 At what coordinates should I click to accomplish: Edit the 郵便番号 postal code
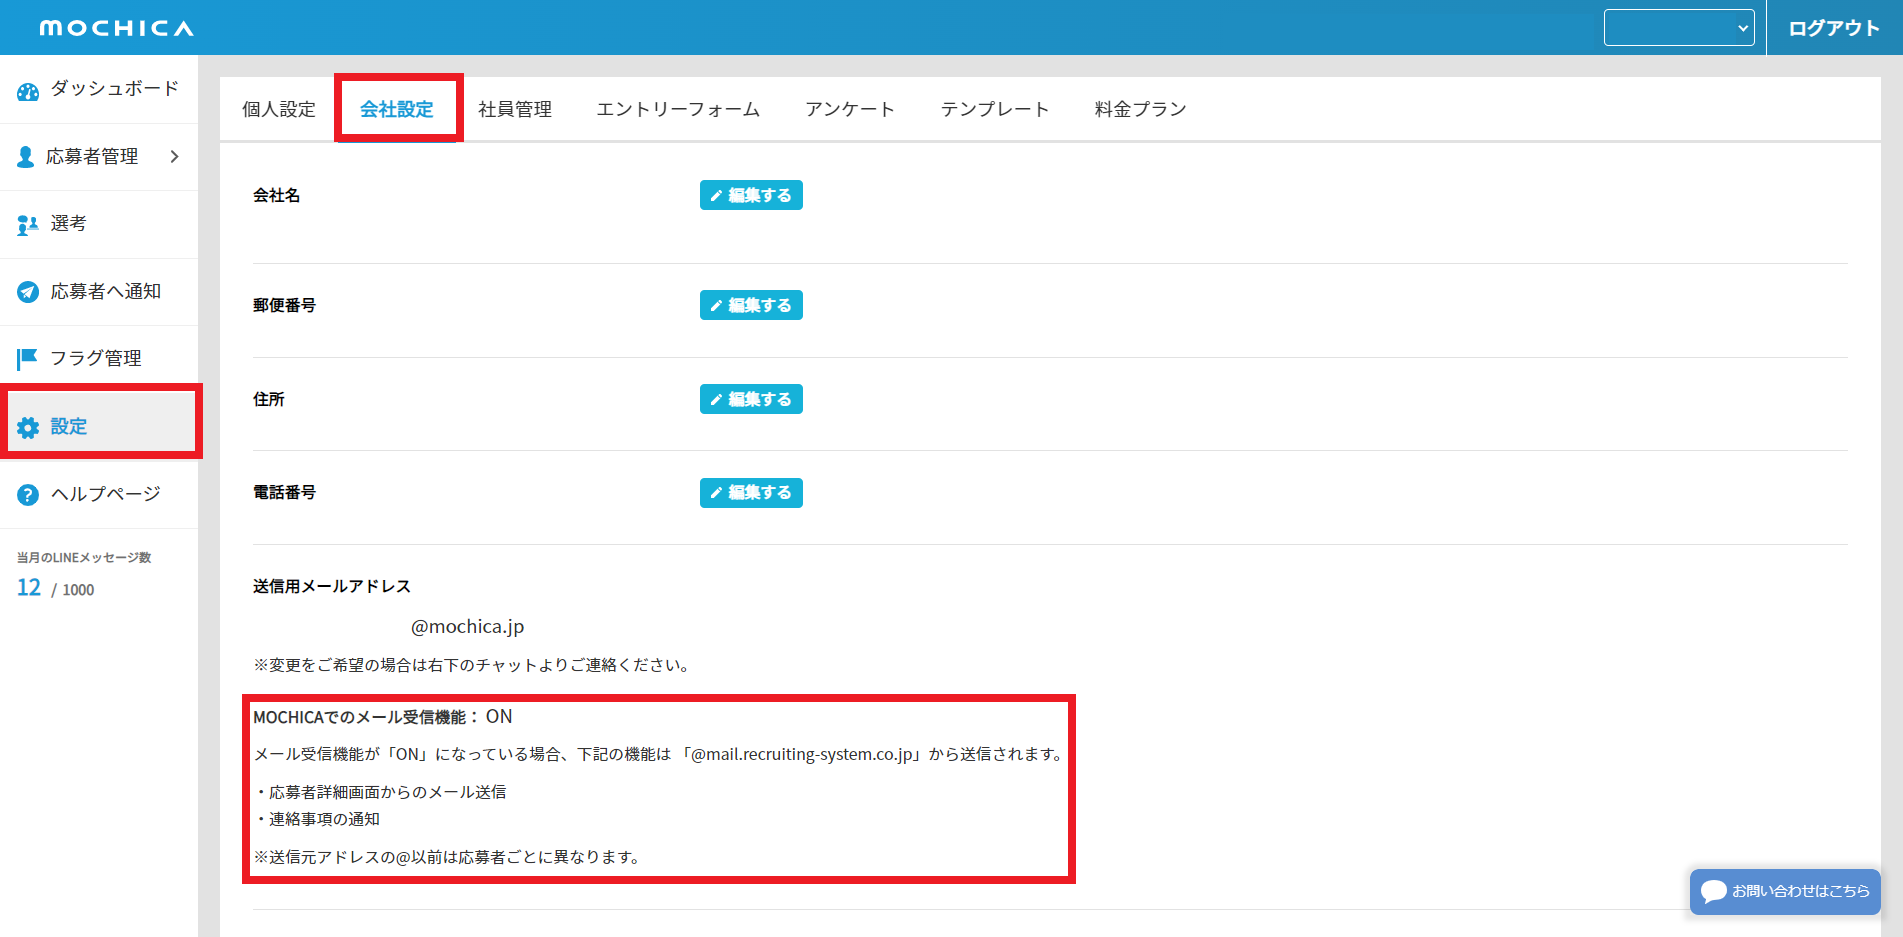point(751,305)
